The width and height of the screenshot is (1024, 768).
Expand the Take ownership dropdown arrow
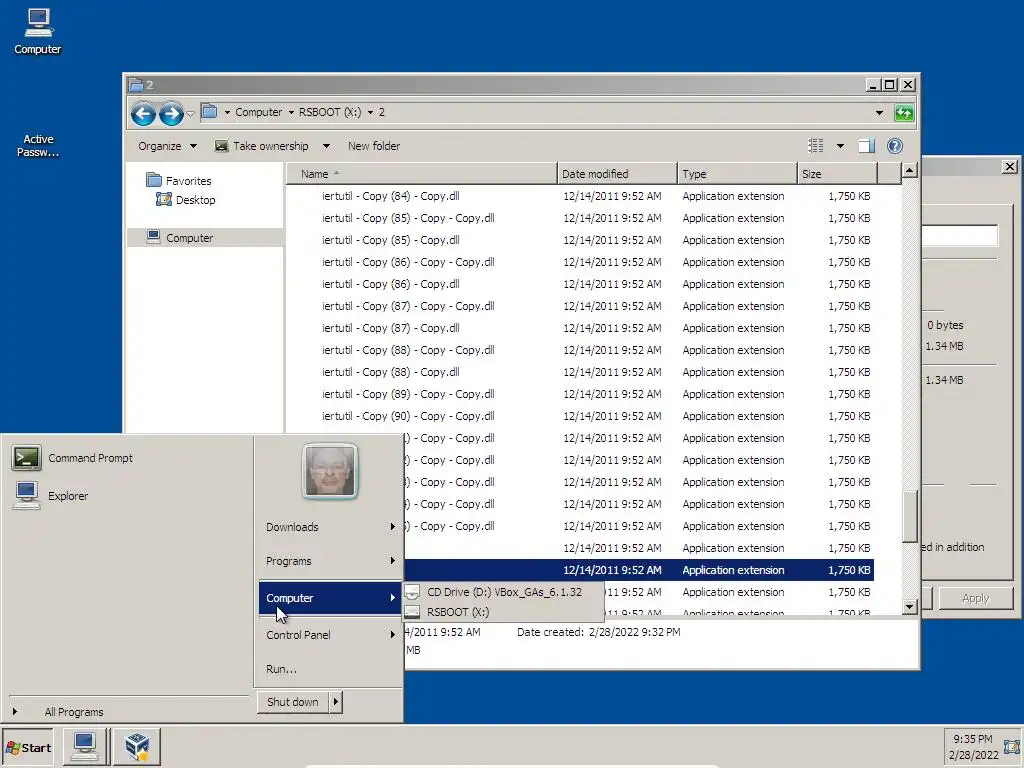pos(326,146)
